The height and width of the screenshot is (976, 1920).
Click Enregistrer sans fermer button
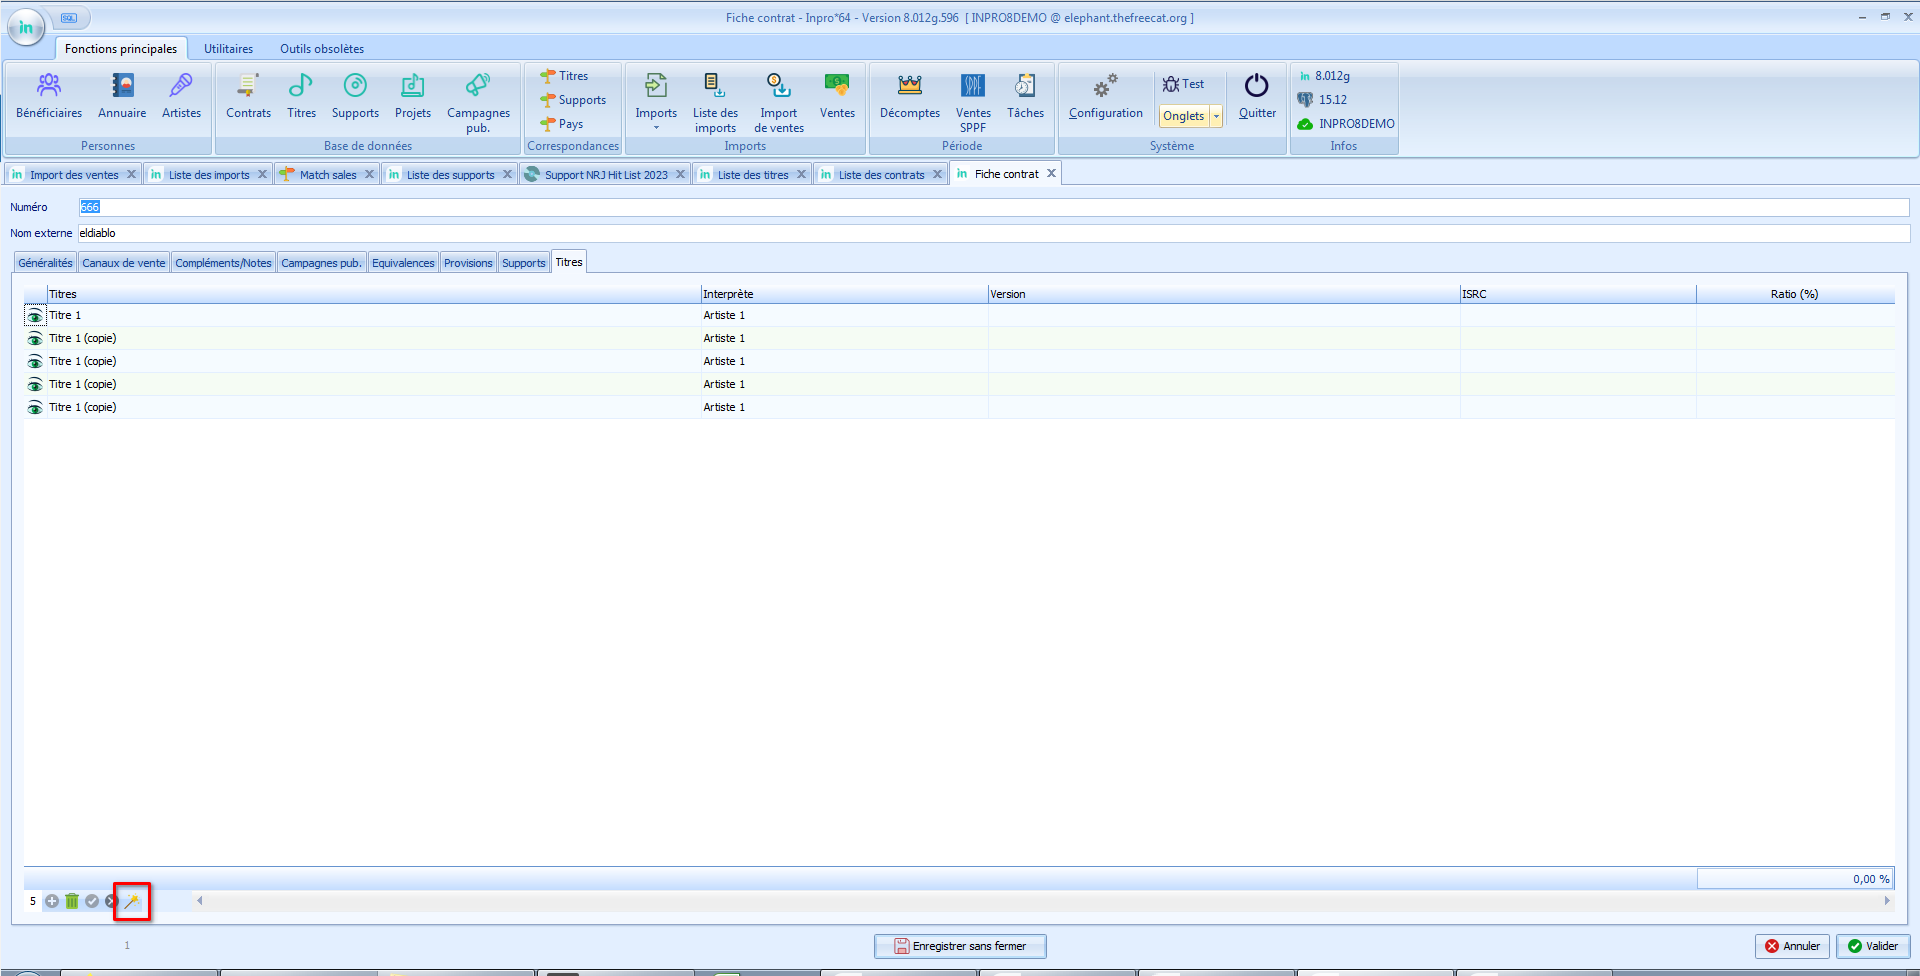tap(960, 946)
